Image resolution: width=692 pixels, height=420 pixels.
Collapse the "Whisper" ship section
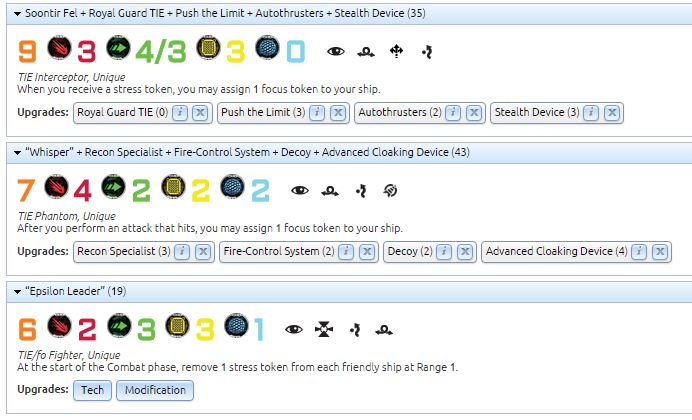pyautogui.click(x=17, y=153)
